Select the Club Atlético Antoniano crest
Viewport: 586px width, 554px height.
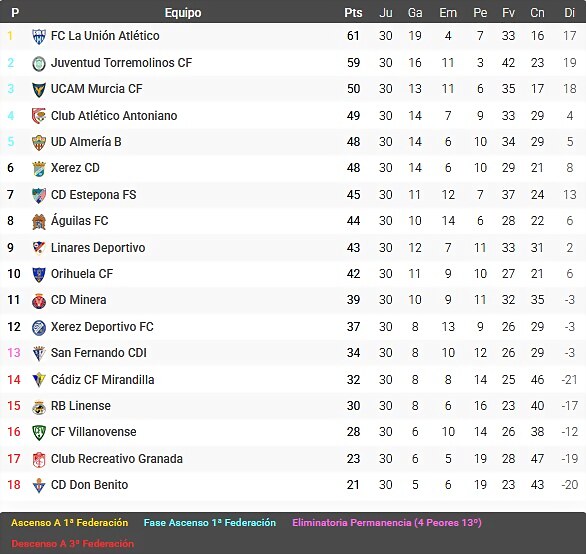39,116
